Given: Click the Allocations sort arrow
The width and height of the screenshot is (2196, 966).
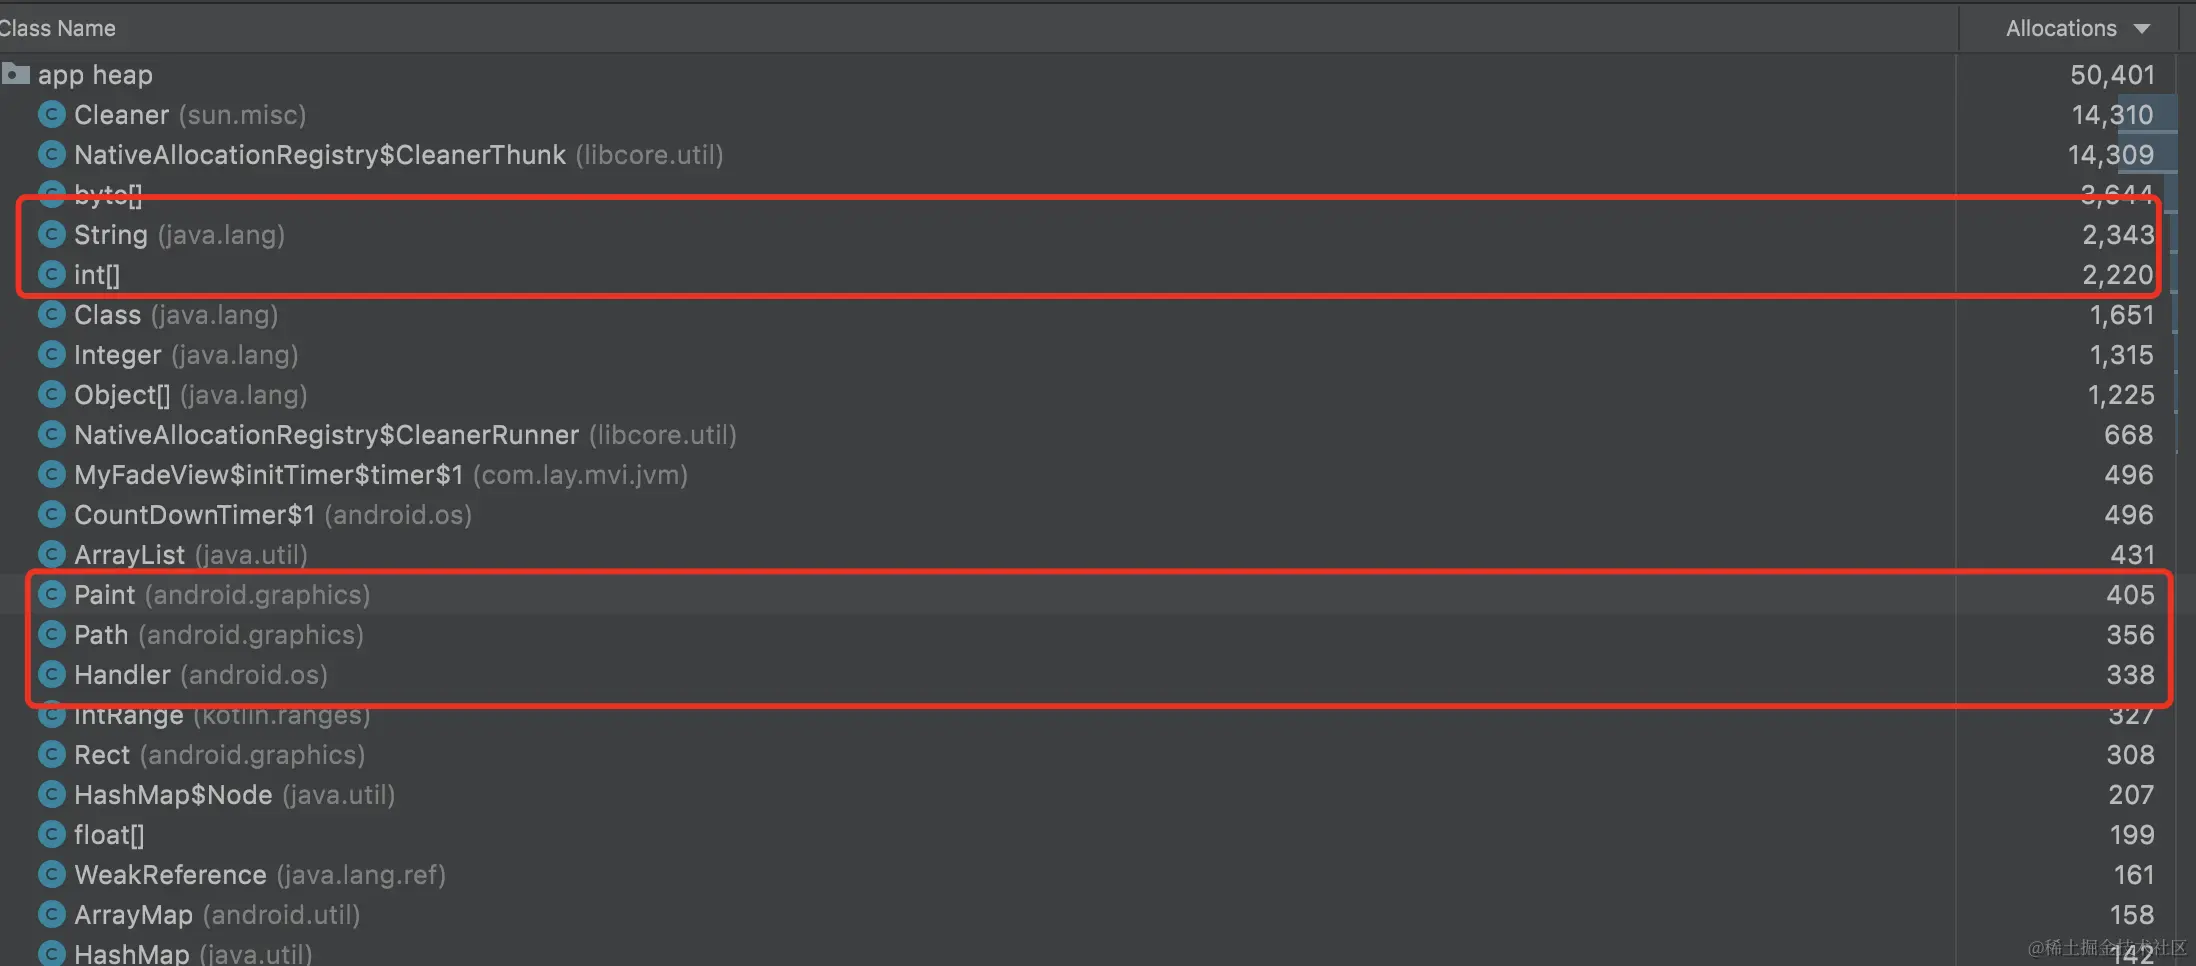Looking at the screenshot, I should click(2141, 29).
